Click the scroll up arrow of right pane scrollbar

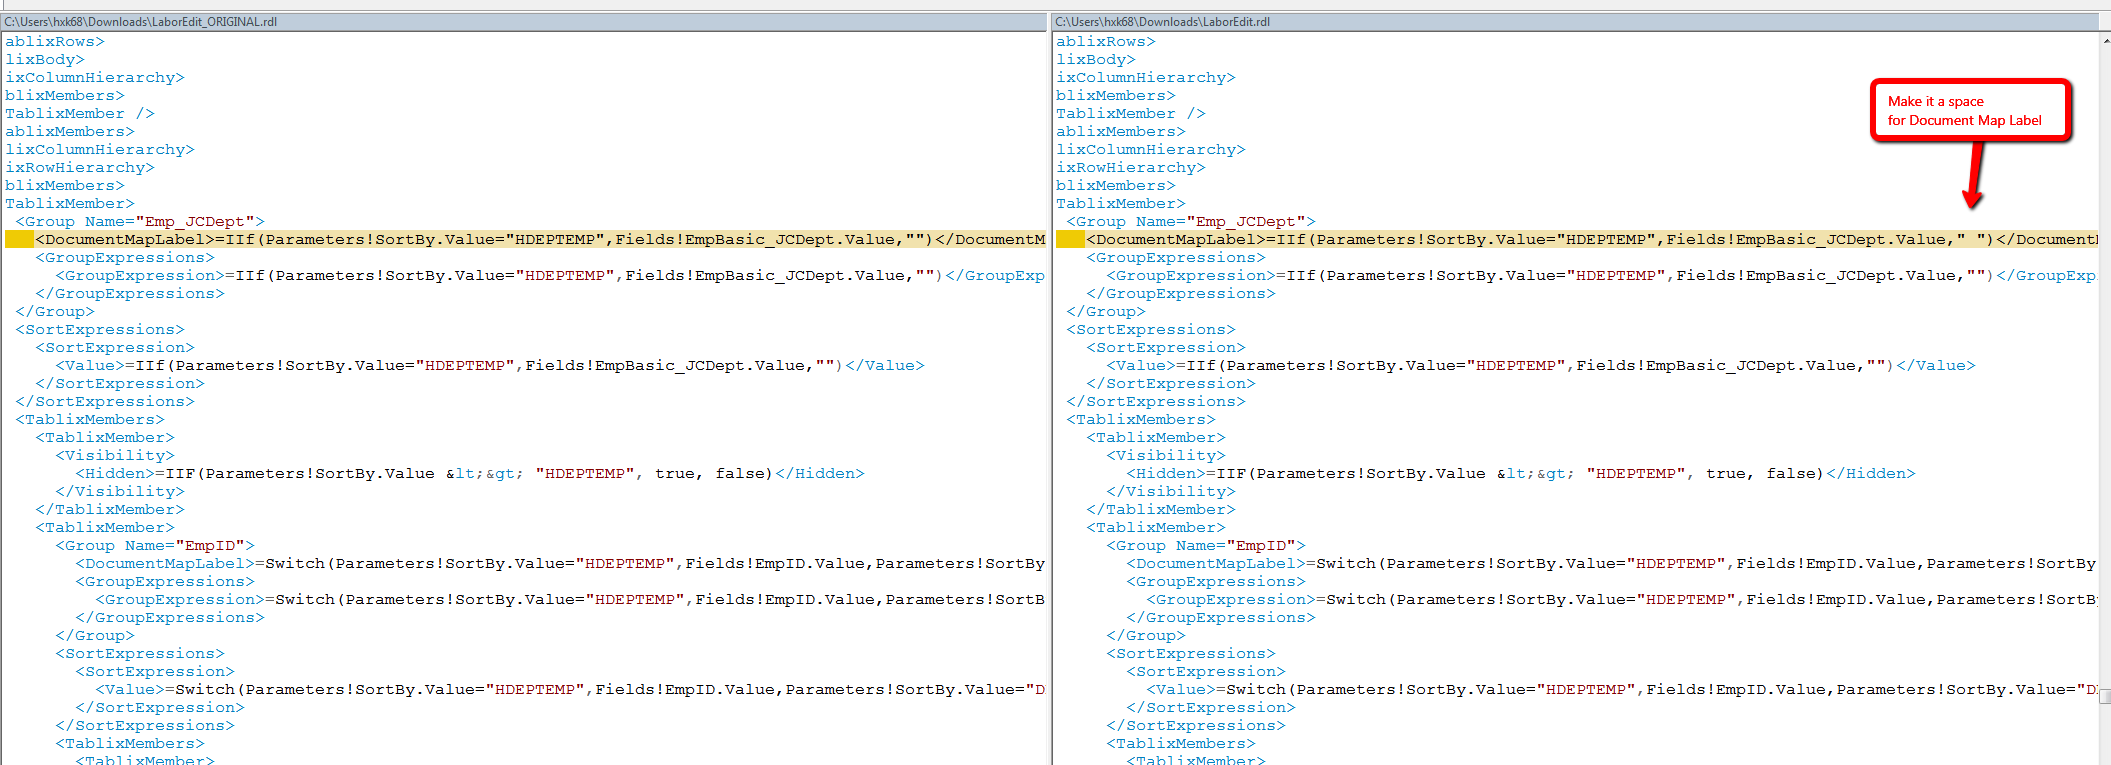pos(2105,40)
